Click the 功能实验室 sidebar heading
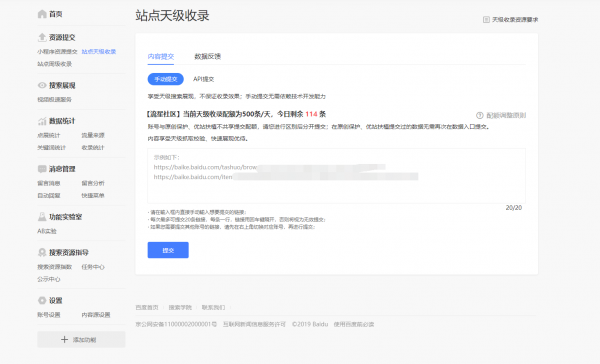The width and height of the screenshot is (600, 364). pyautogui.click(x=65, y=217)
